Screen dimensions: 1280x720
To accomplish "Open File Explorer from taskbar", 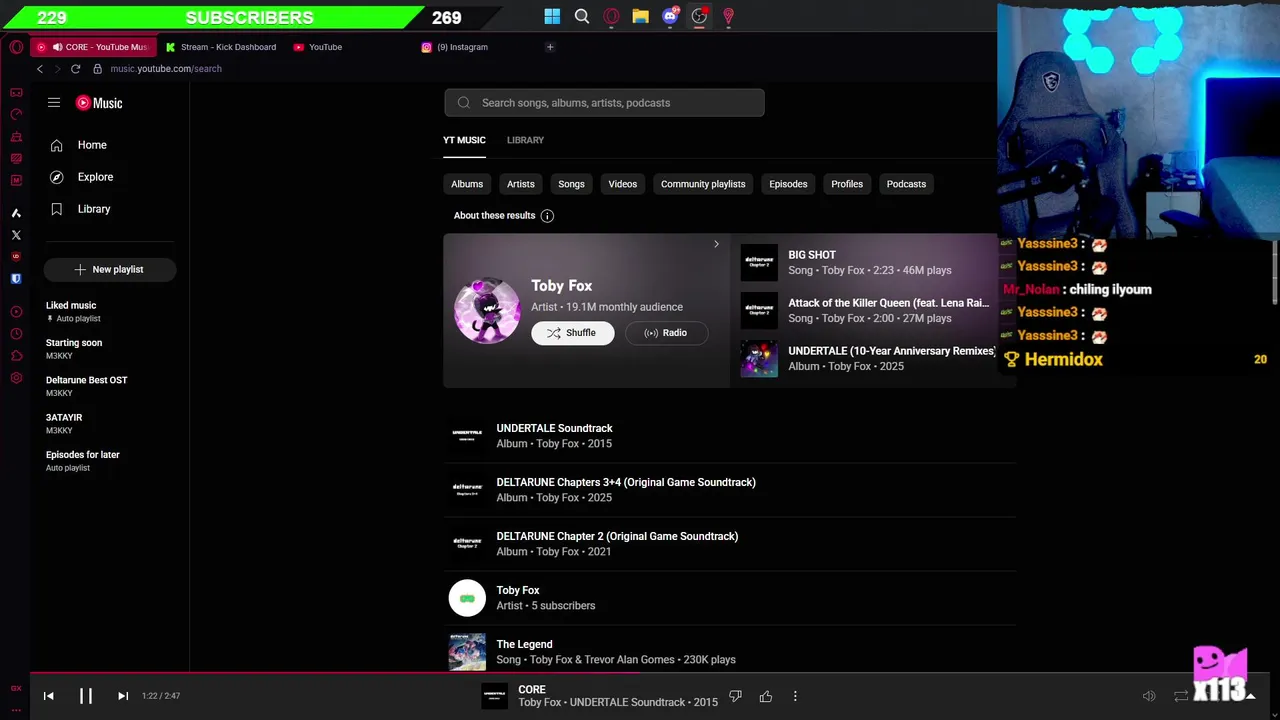I will click(640, 16).
